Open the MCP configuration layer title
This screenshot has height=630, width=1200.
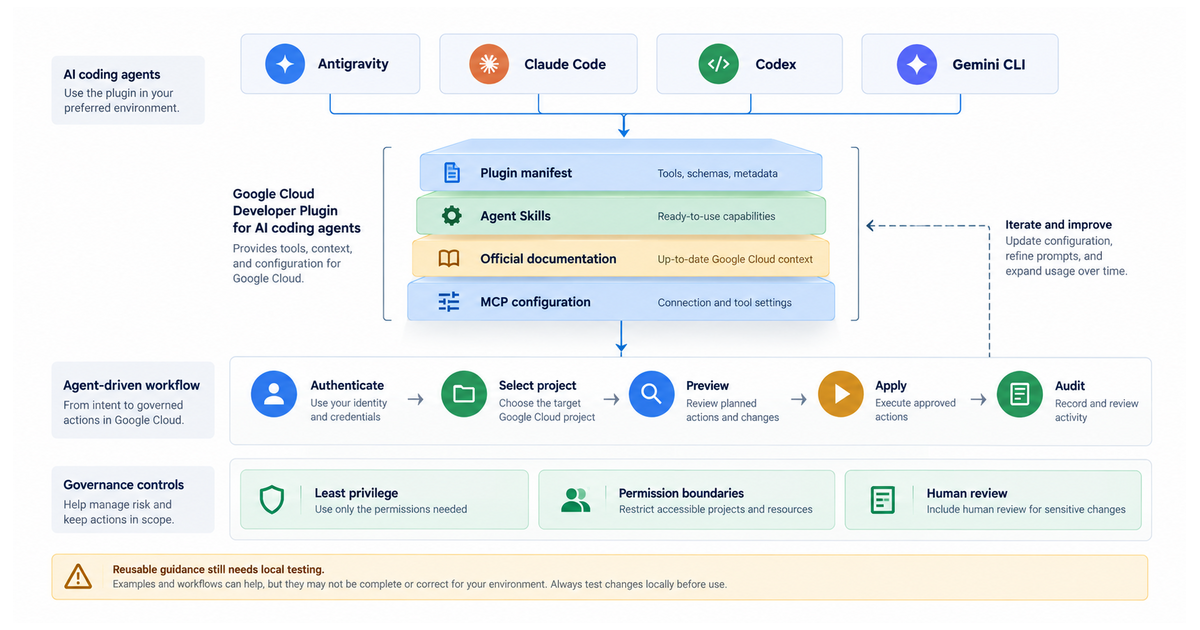click(535, 302)
